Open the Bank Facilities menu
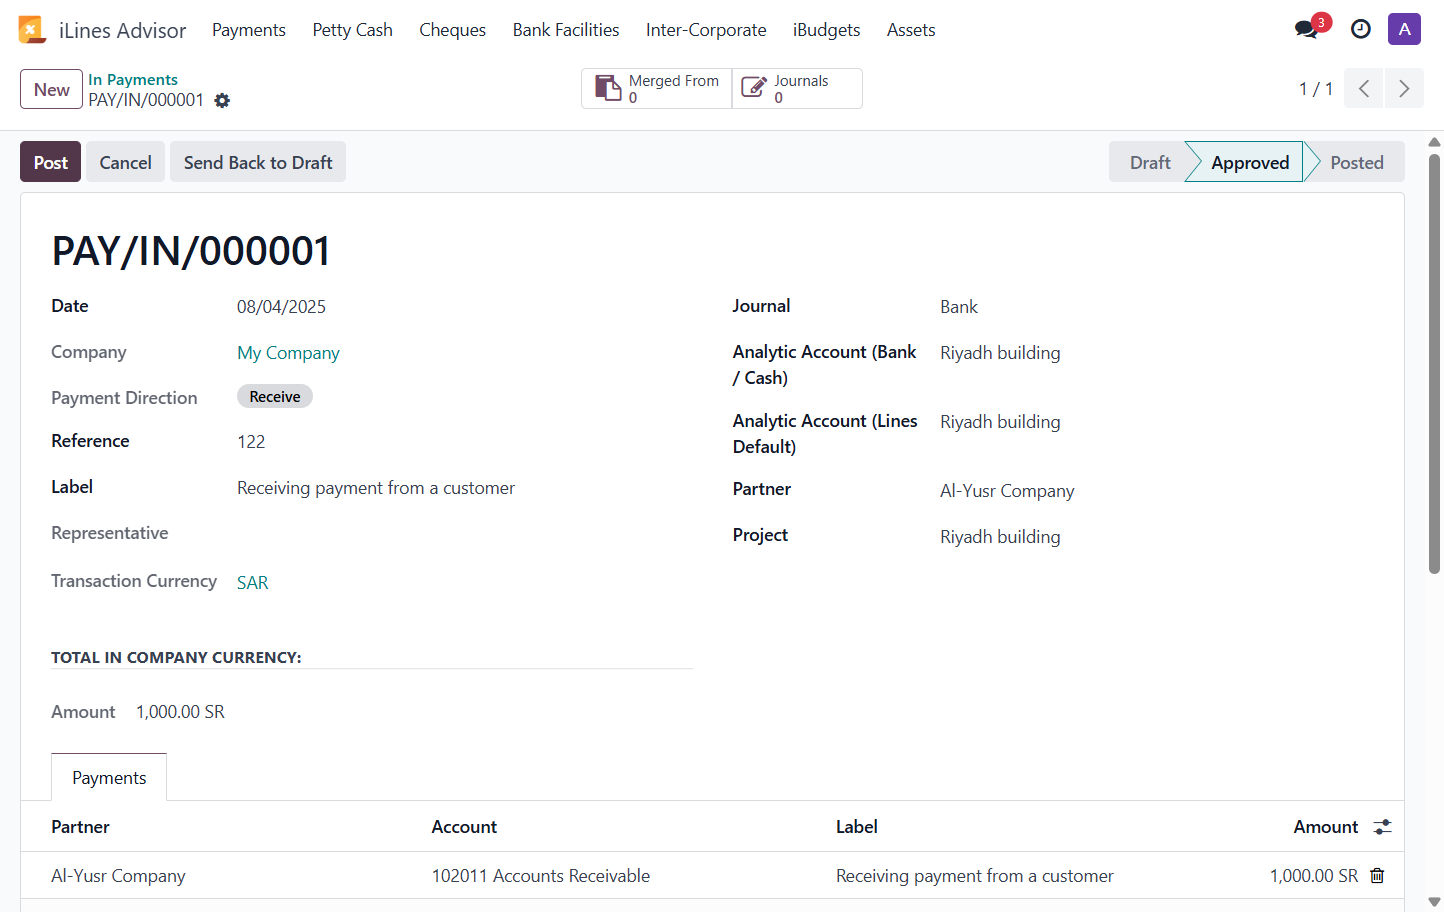The width and height of the screenshot is (1444, 912). 566,30
